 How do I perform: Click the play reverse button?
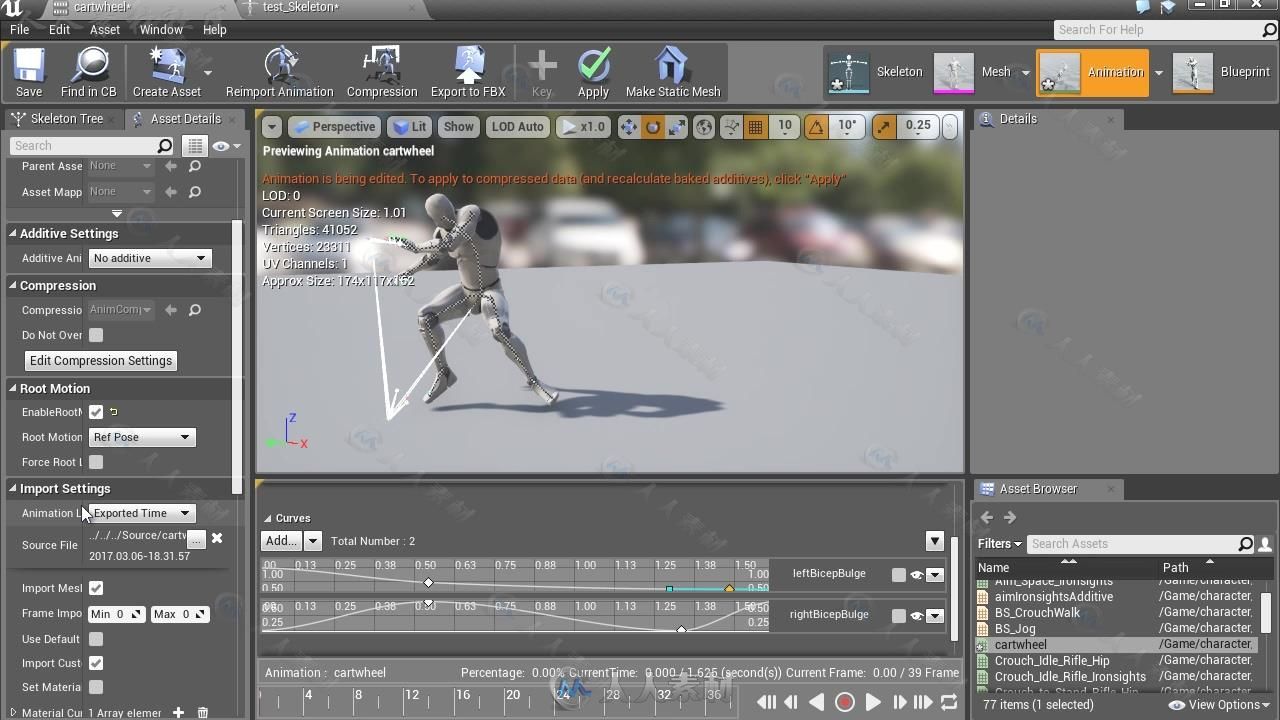pyautogui.click(x=817, y=702)
